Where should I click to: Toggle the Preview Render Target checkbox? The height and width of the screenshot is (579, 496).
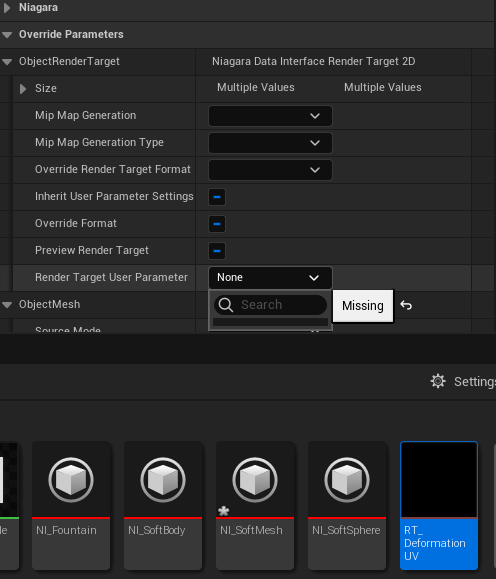217,251
